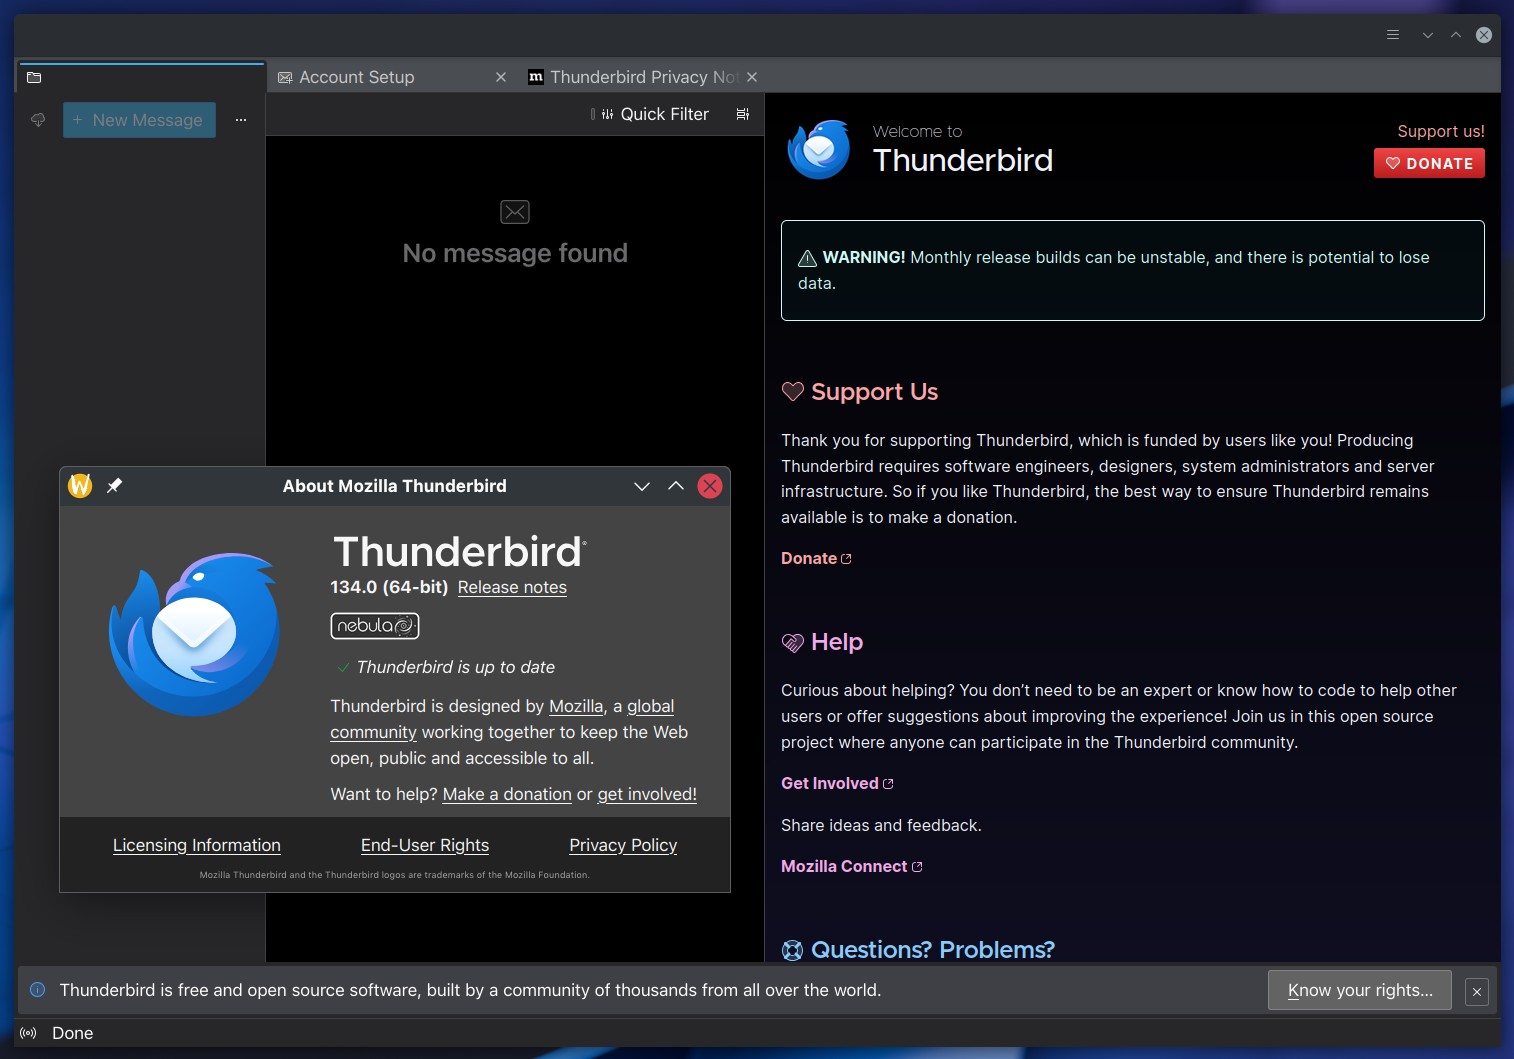Open the folder pane three-dots options menu
1514x1059 pixels.
241,120
